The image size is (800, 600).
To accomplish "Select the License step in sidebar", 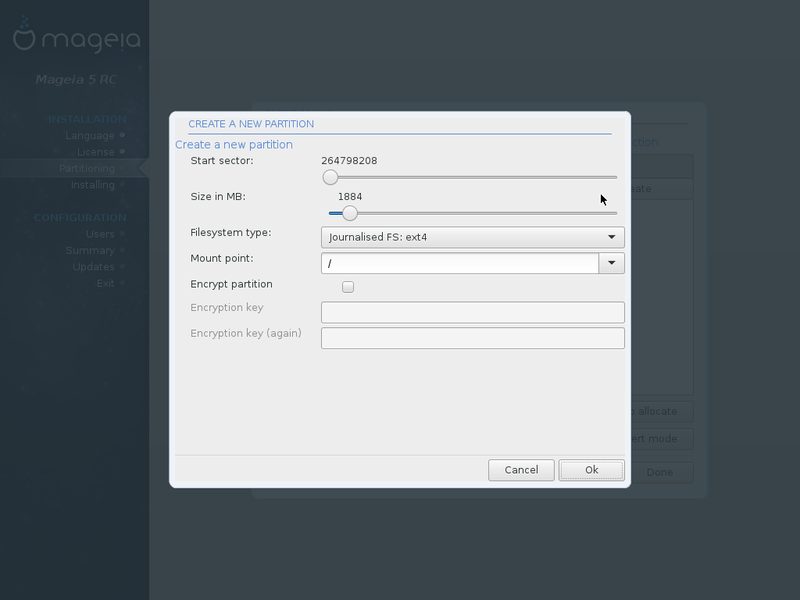I will (x=95, y=152).
